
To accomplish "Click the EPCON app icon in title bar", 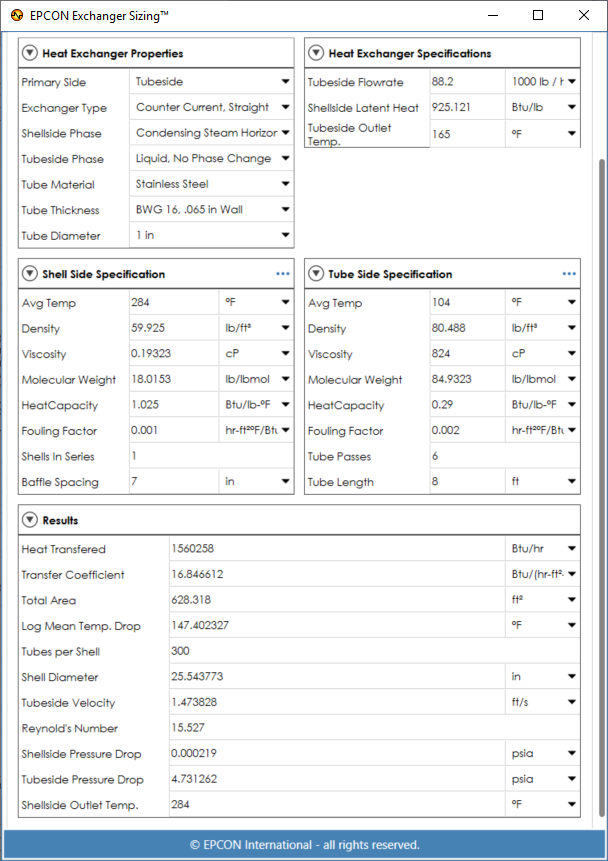I will point(17,15).
